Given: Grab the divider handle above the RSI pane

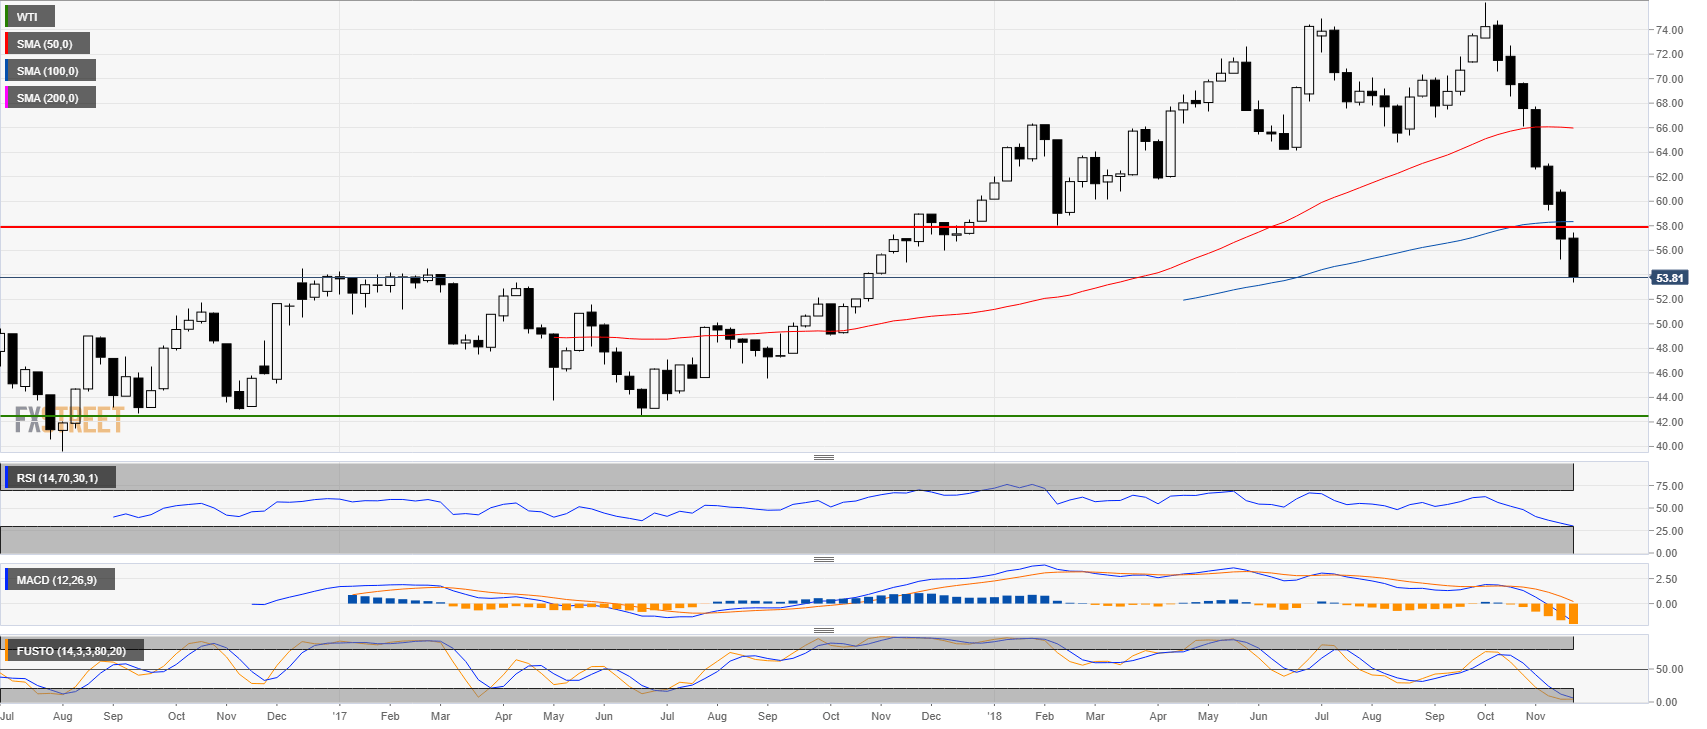Looking at the screenshot, I should pos(823,457).
